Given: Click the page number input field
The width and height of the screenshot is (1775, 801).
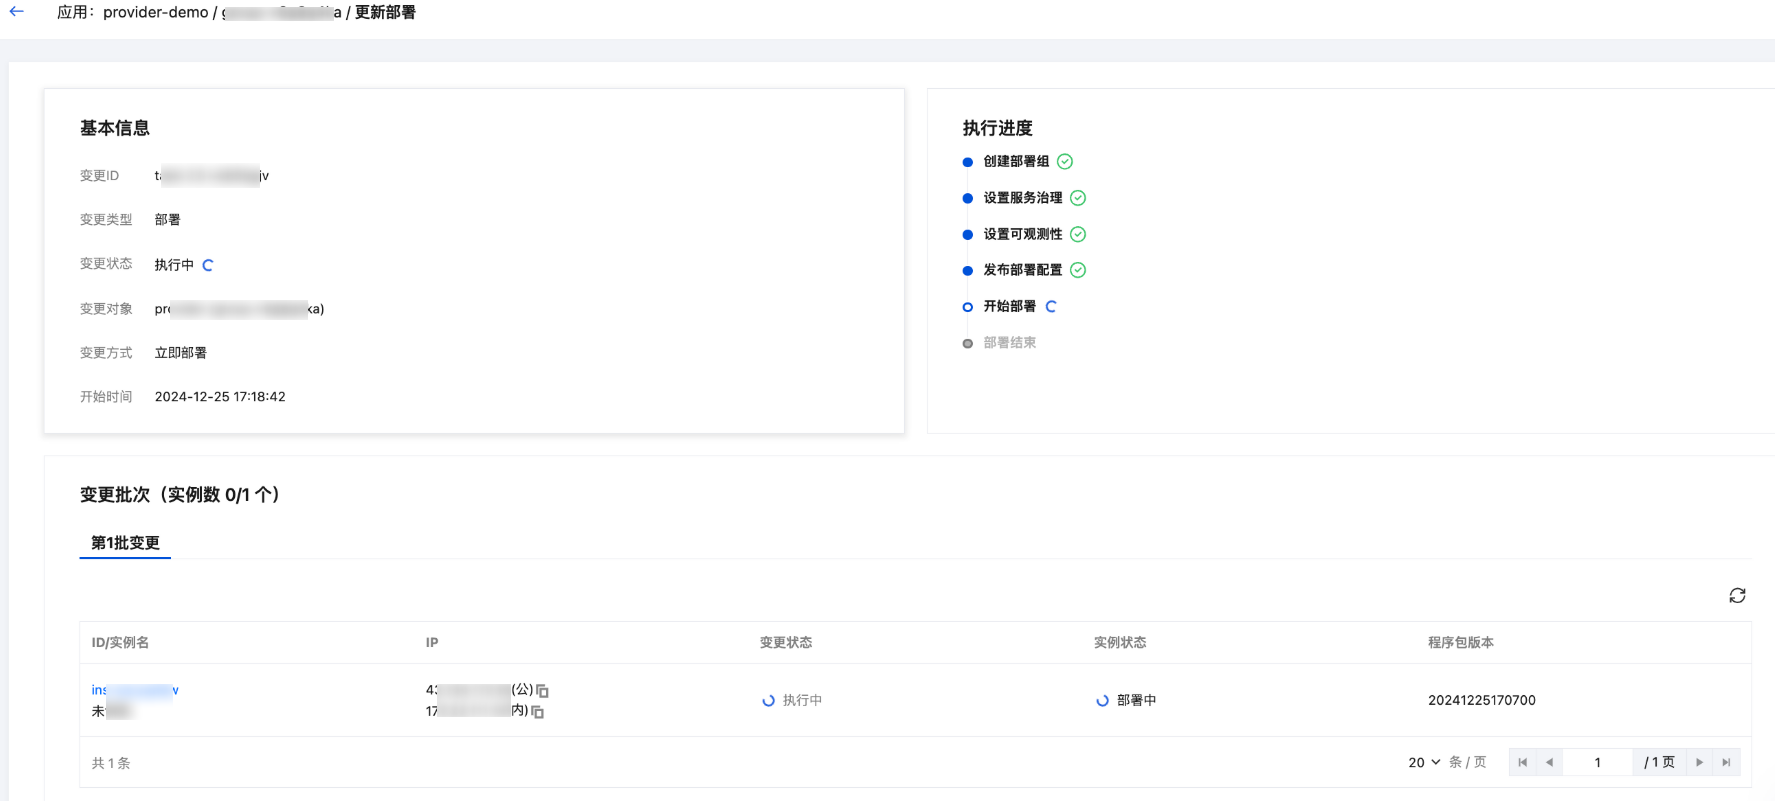Looking at the screenshot, I should [1598, 762].
